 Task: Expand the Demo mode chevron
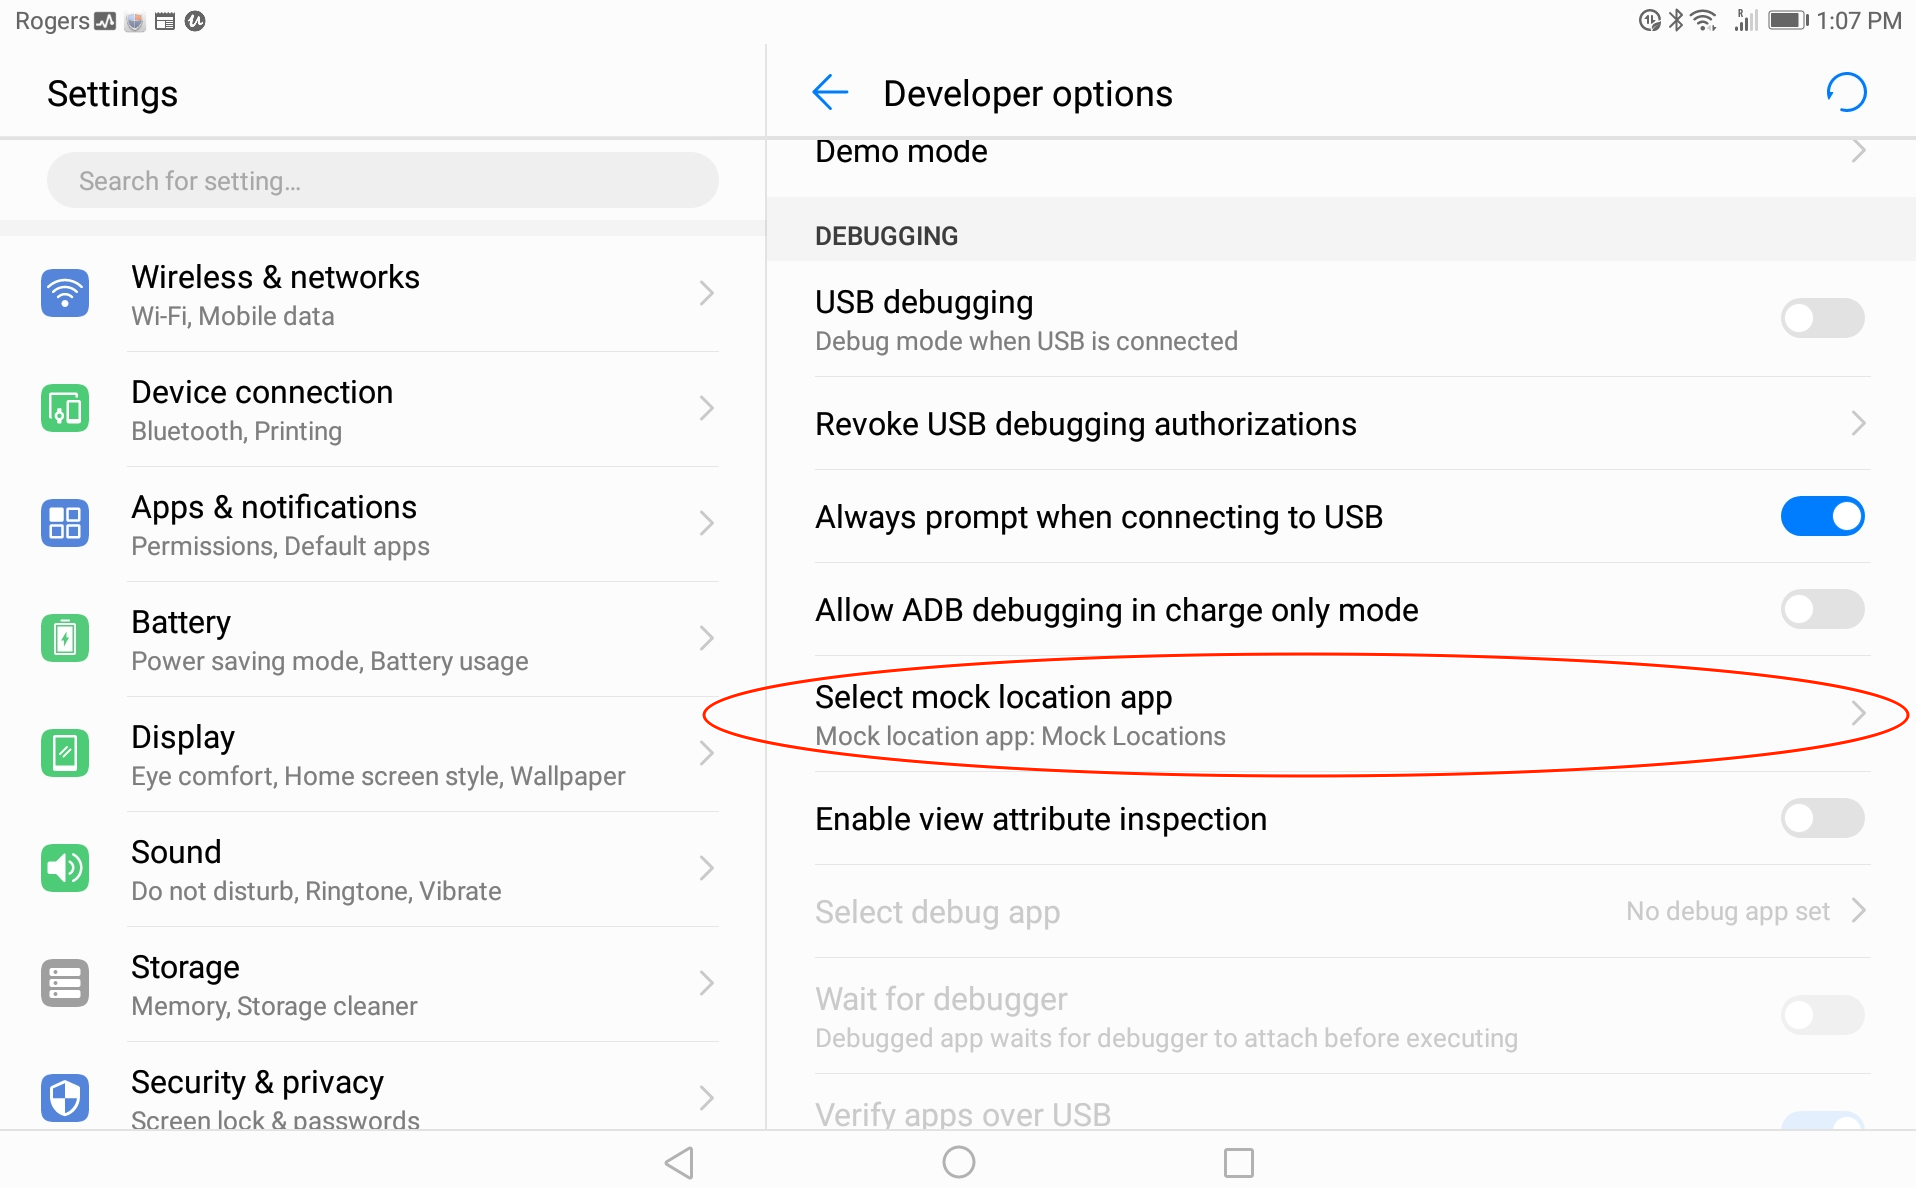[x=1858, y=152]
